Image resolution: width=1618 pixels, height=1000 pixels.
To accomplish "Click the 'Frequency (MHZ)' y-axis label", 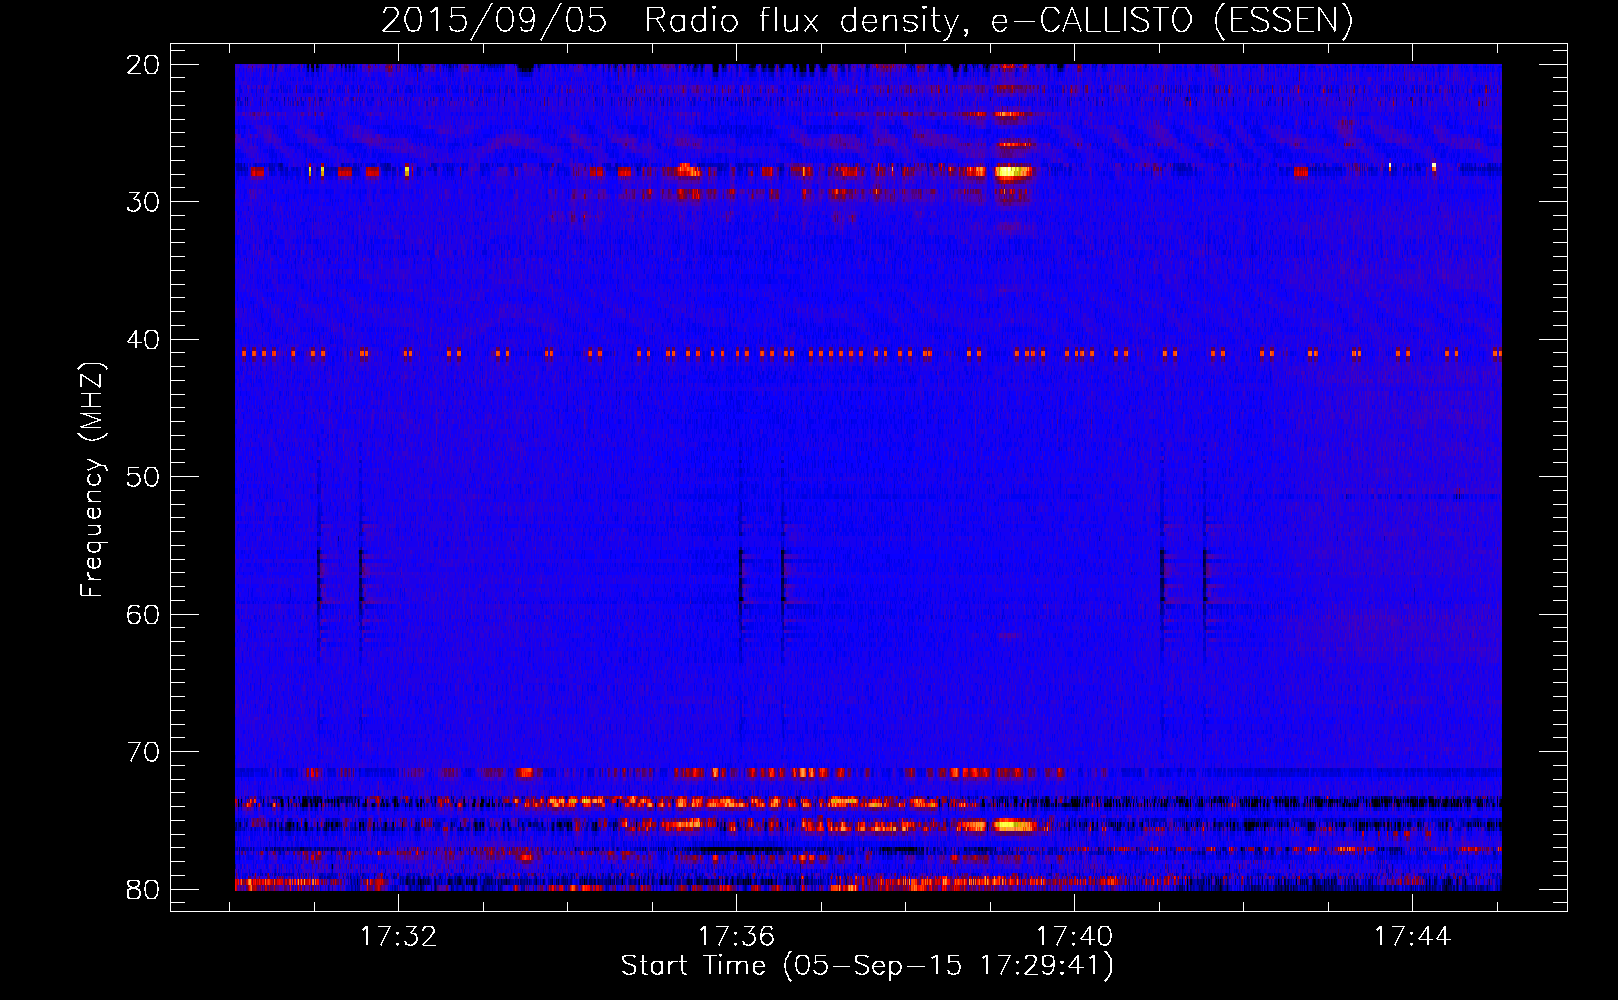I will [91, 480].
